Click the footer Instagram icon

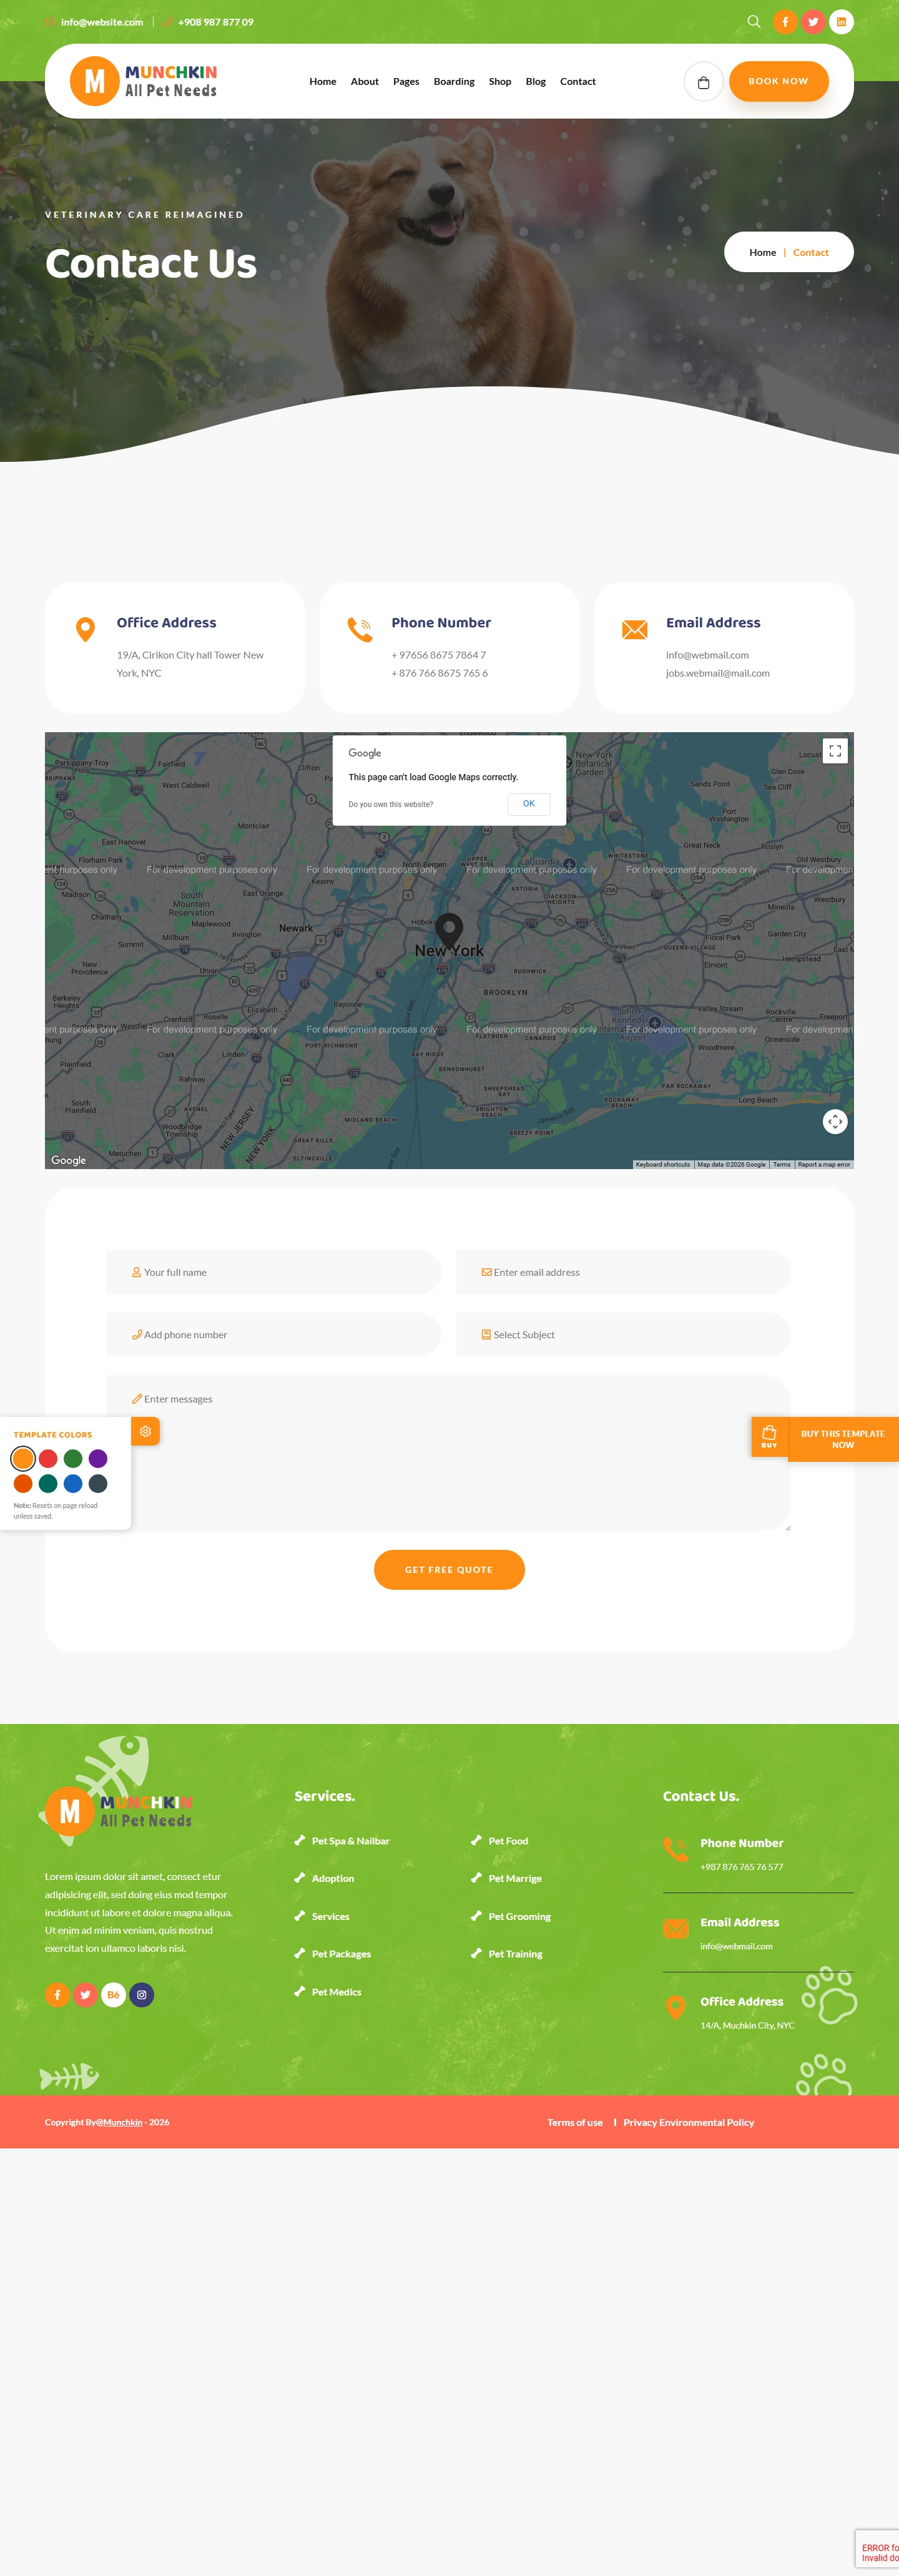(142, 1994)
